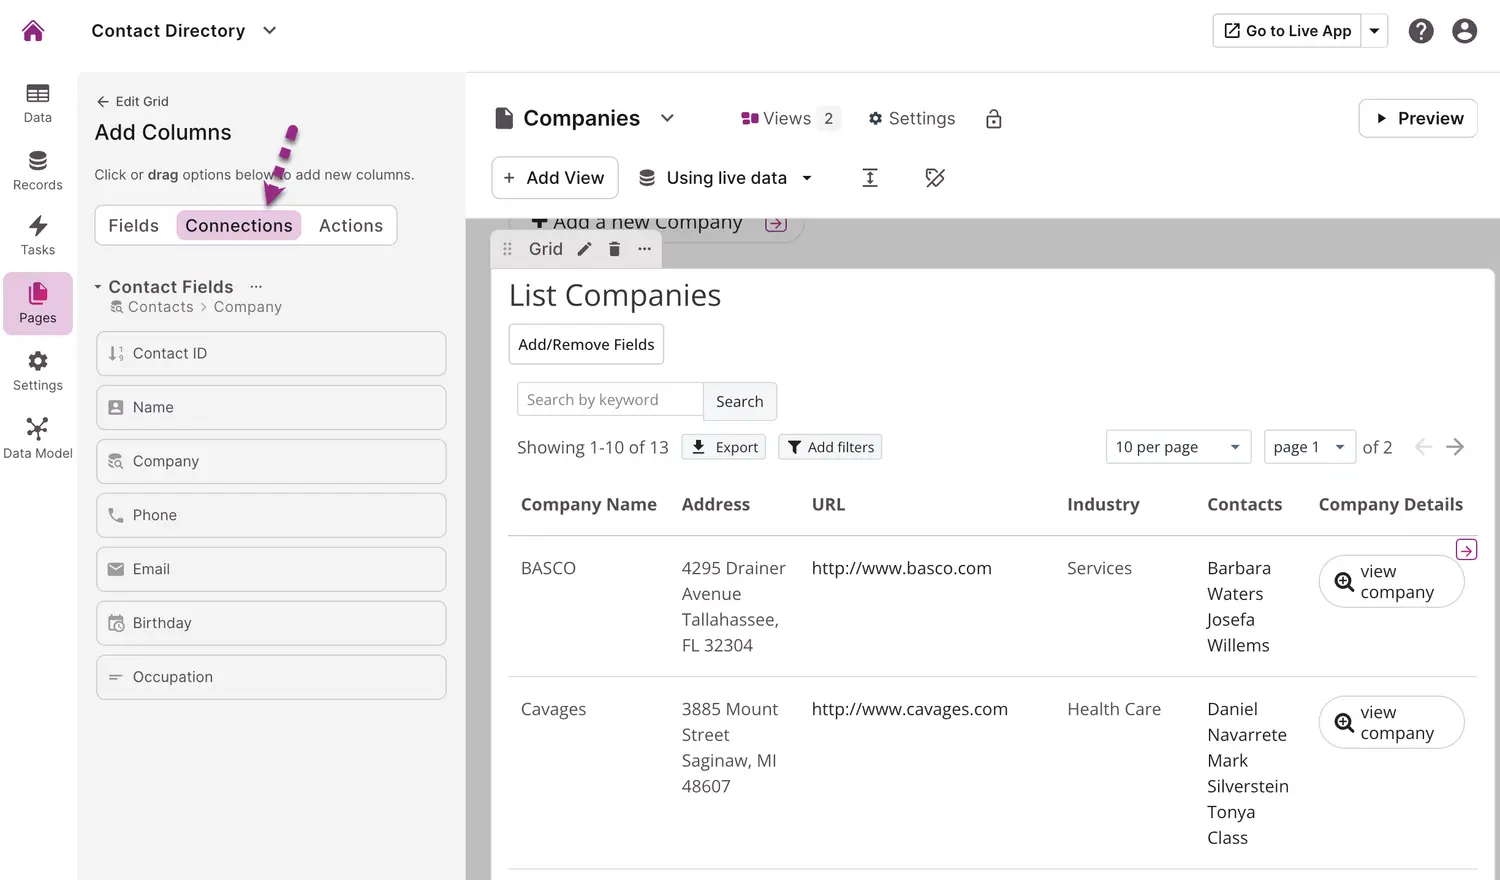Open the Data Model section
Viewport: 1500px width, 880px height.
(x=38, y=438)
